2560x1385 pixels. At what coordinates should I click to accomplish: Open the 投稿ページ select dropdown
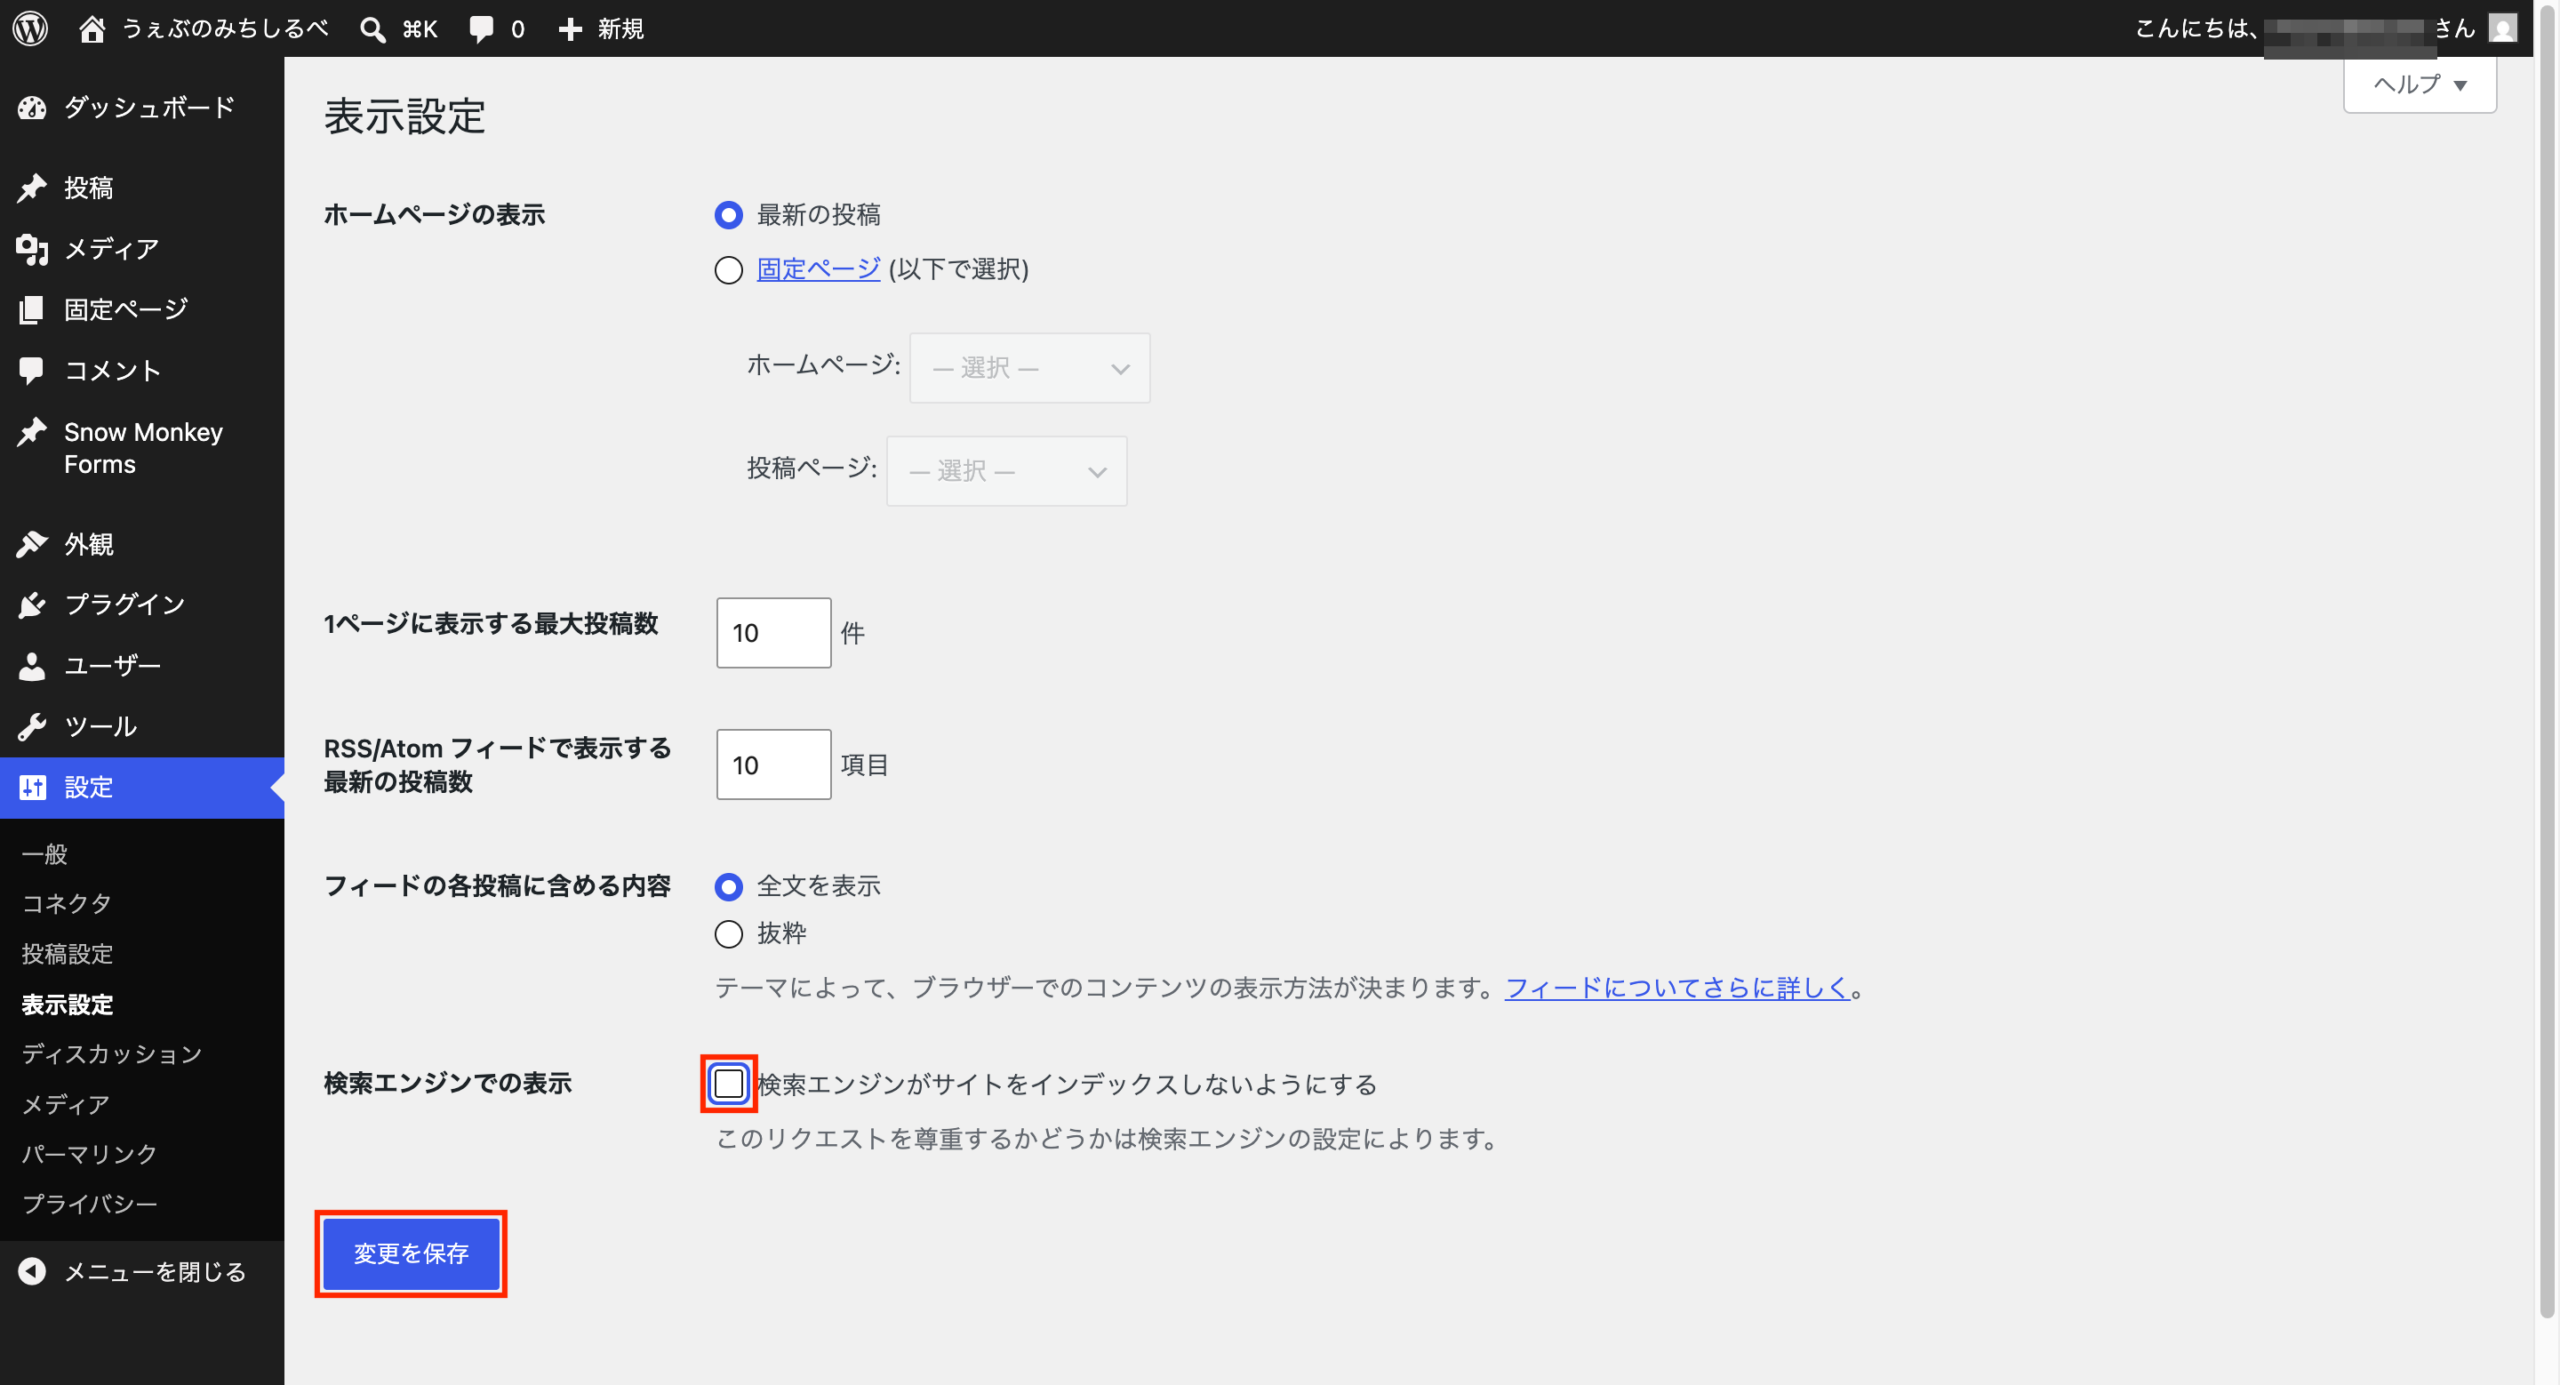tap(1006, 471)
